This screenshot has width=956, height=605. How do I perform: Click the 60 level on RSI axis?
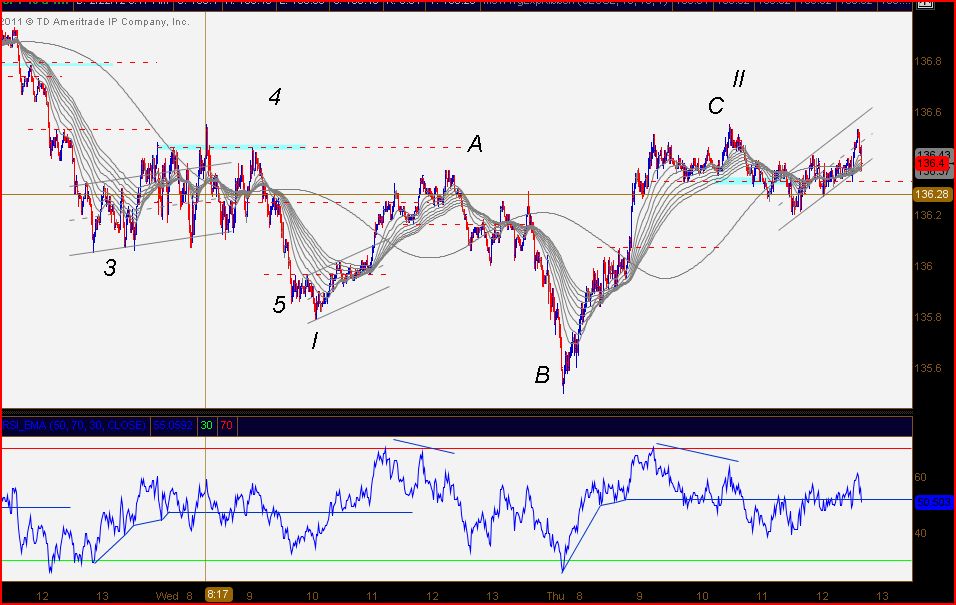(921, 478)
